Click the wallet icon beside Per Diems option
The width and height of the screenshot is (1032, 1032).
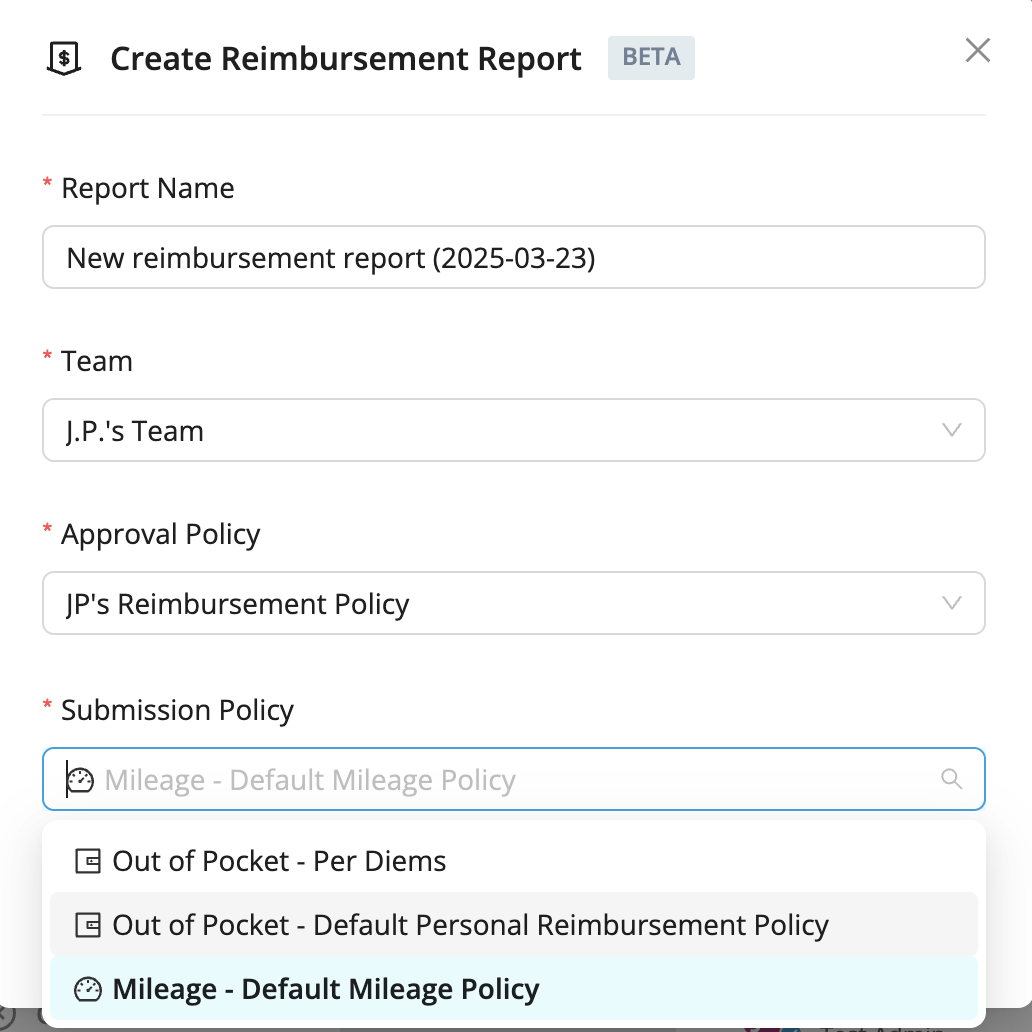(88, 861)
